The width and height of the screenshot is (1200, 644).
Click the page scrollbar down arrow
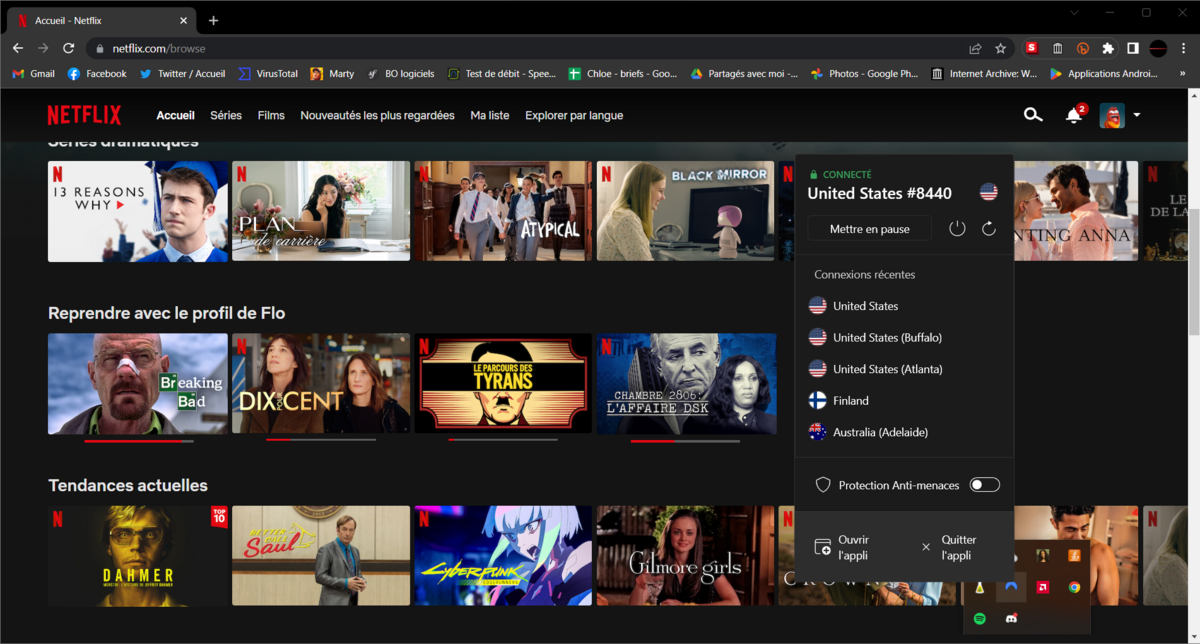(x=1193, y=636)
